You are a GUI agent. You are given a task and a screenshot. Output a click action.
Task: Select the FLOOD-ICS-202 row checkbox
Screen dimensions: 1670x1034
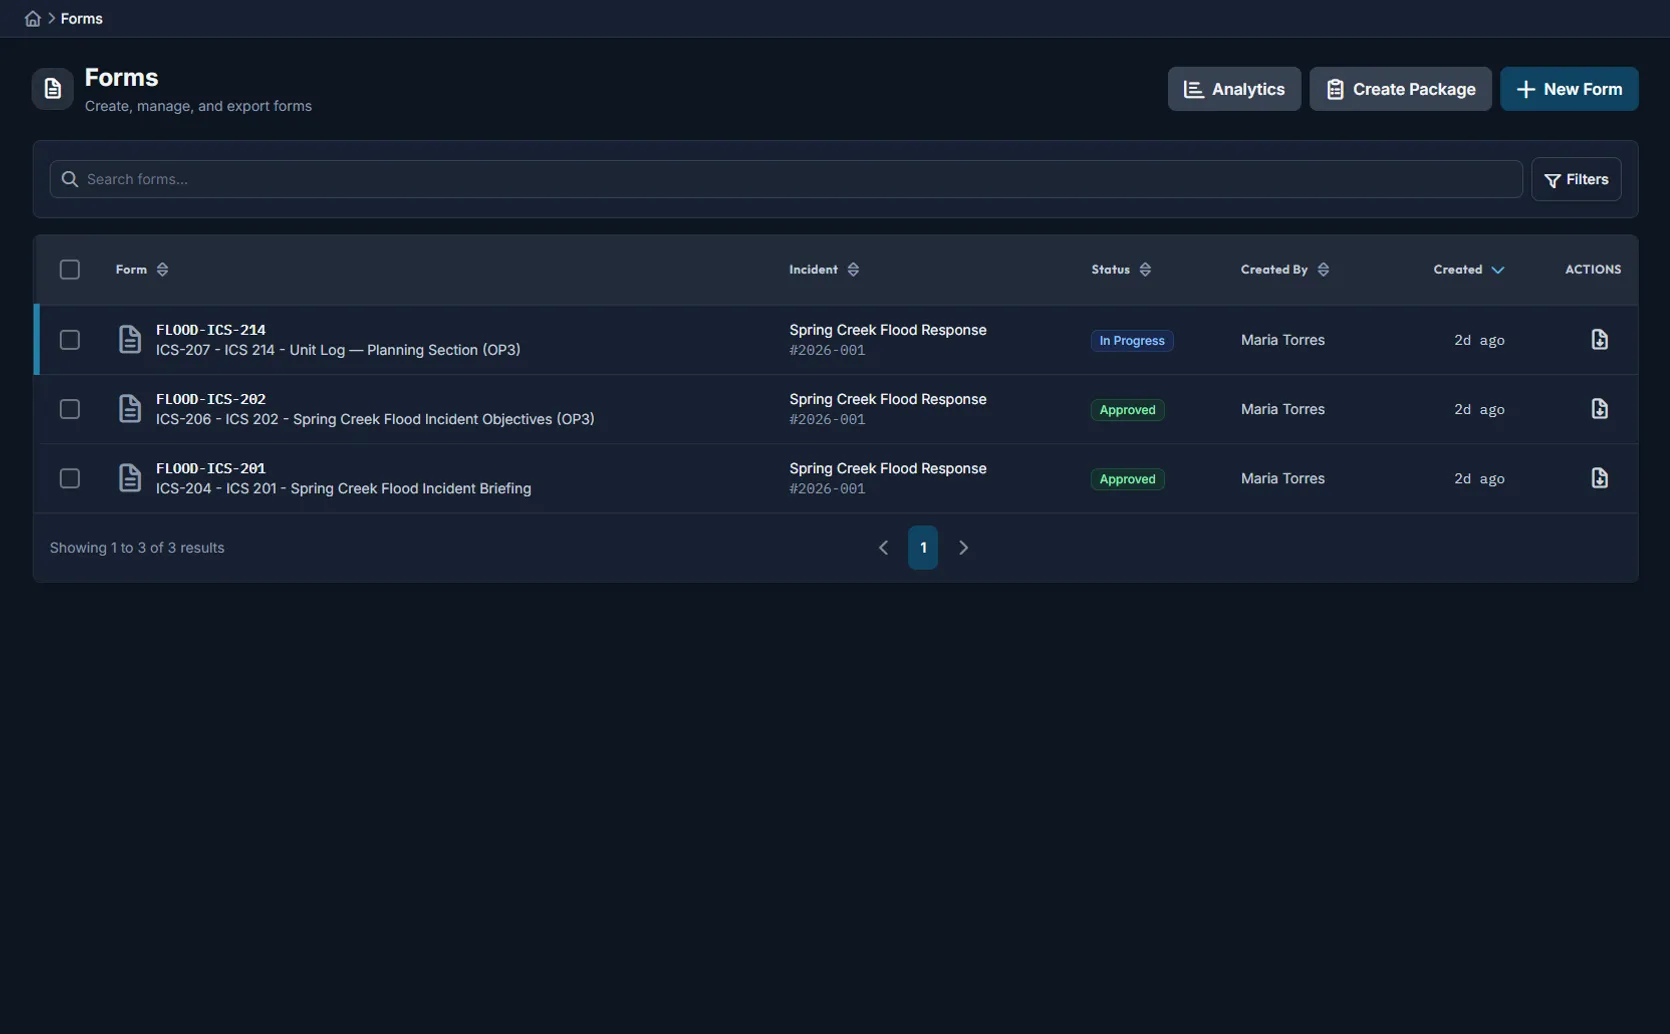point(70,409)
